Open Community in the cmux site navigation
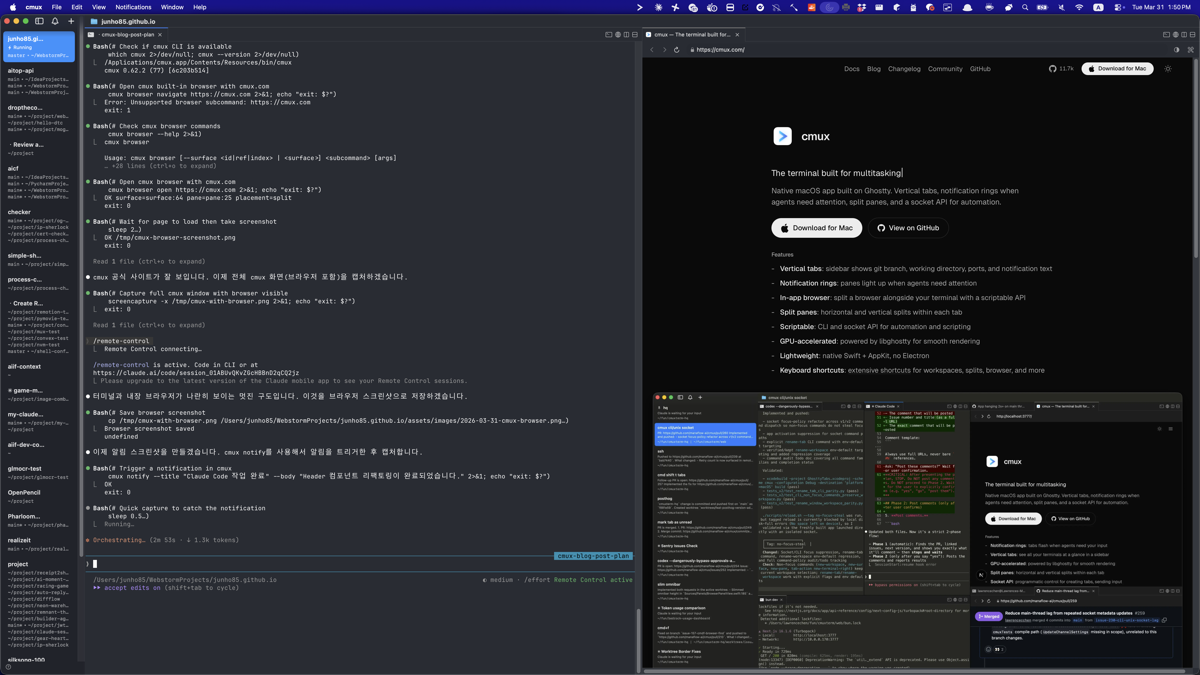This screenshot has width=1200, height=675. point(945,69)
